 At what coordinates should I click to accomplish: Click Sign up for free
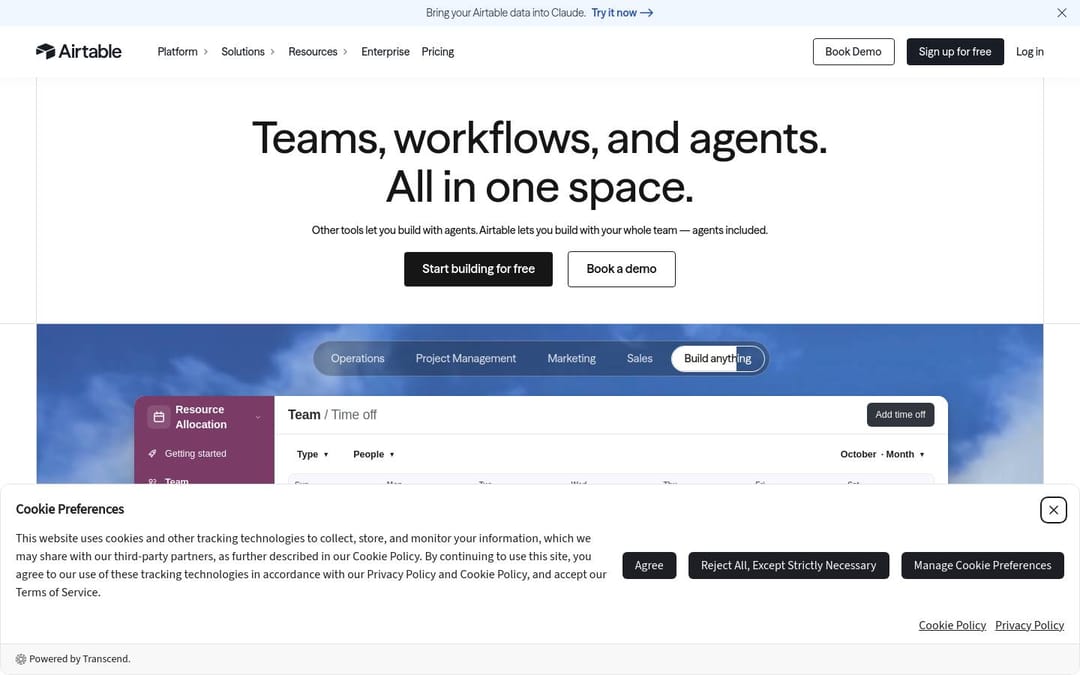955,52
